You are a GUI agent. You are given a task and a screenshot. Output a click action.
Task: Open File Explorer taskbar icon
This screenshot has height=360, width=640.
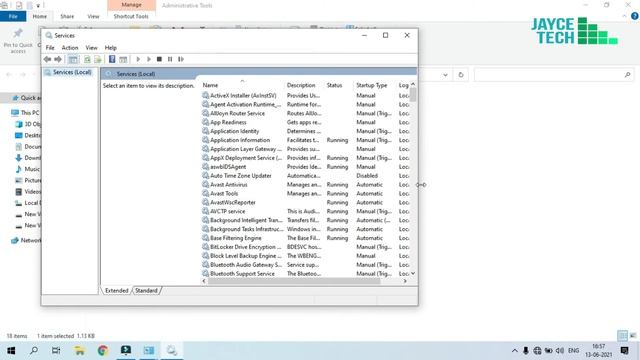80,351
